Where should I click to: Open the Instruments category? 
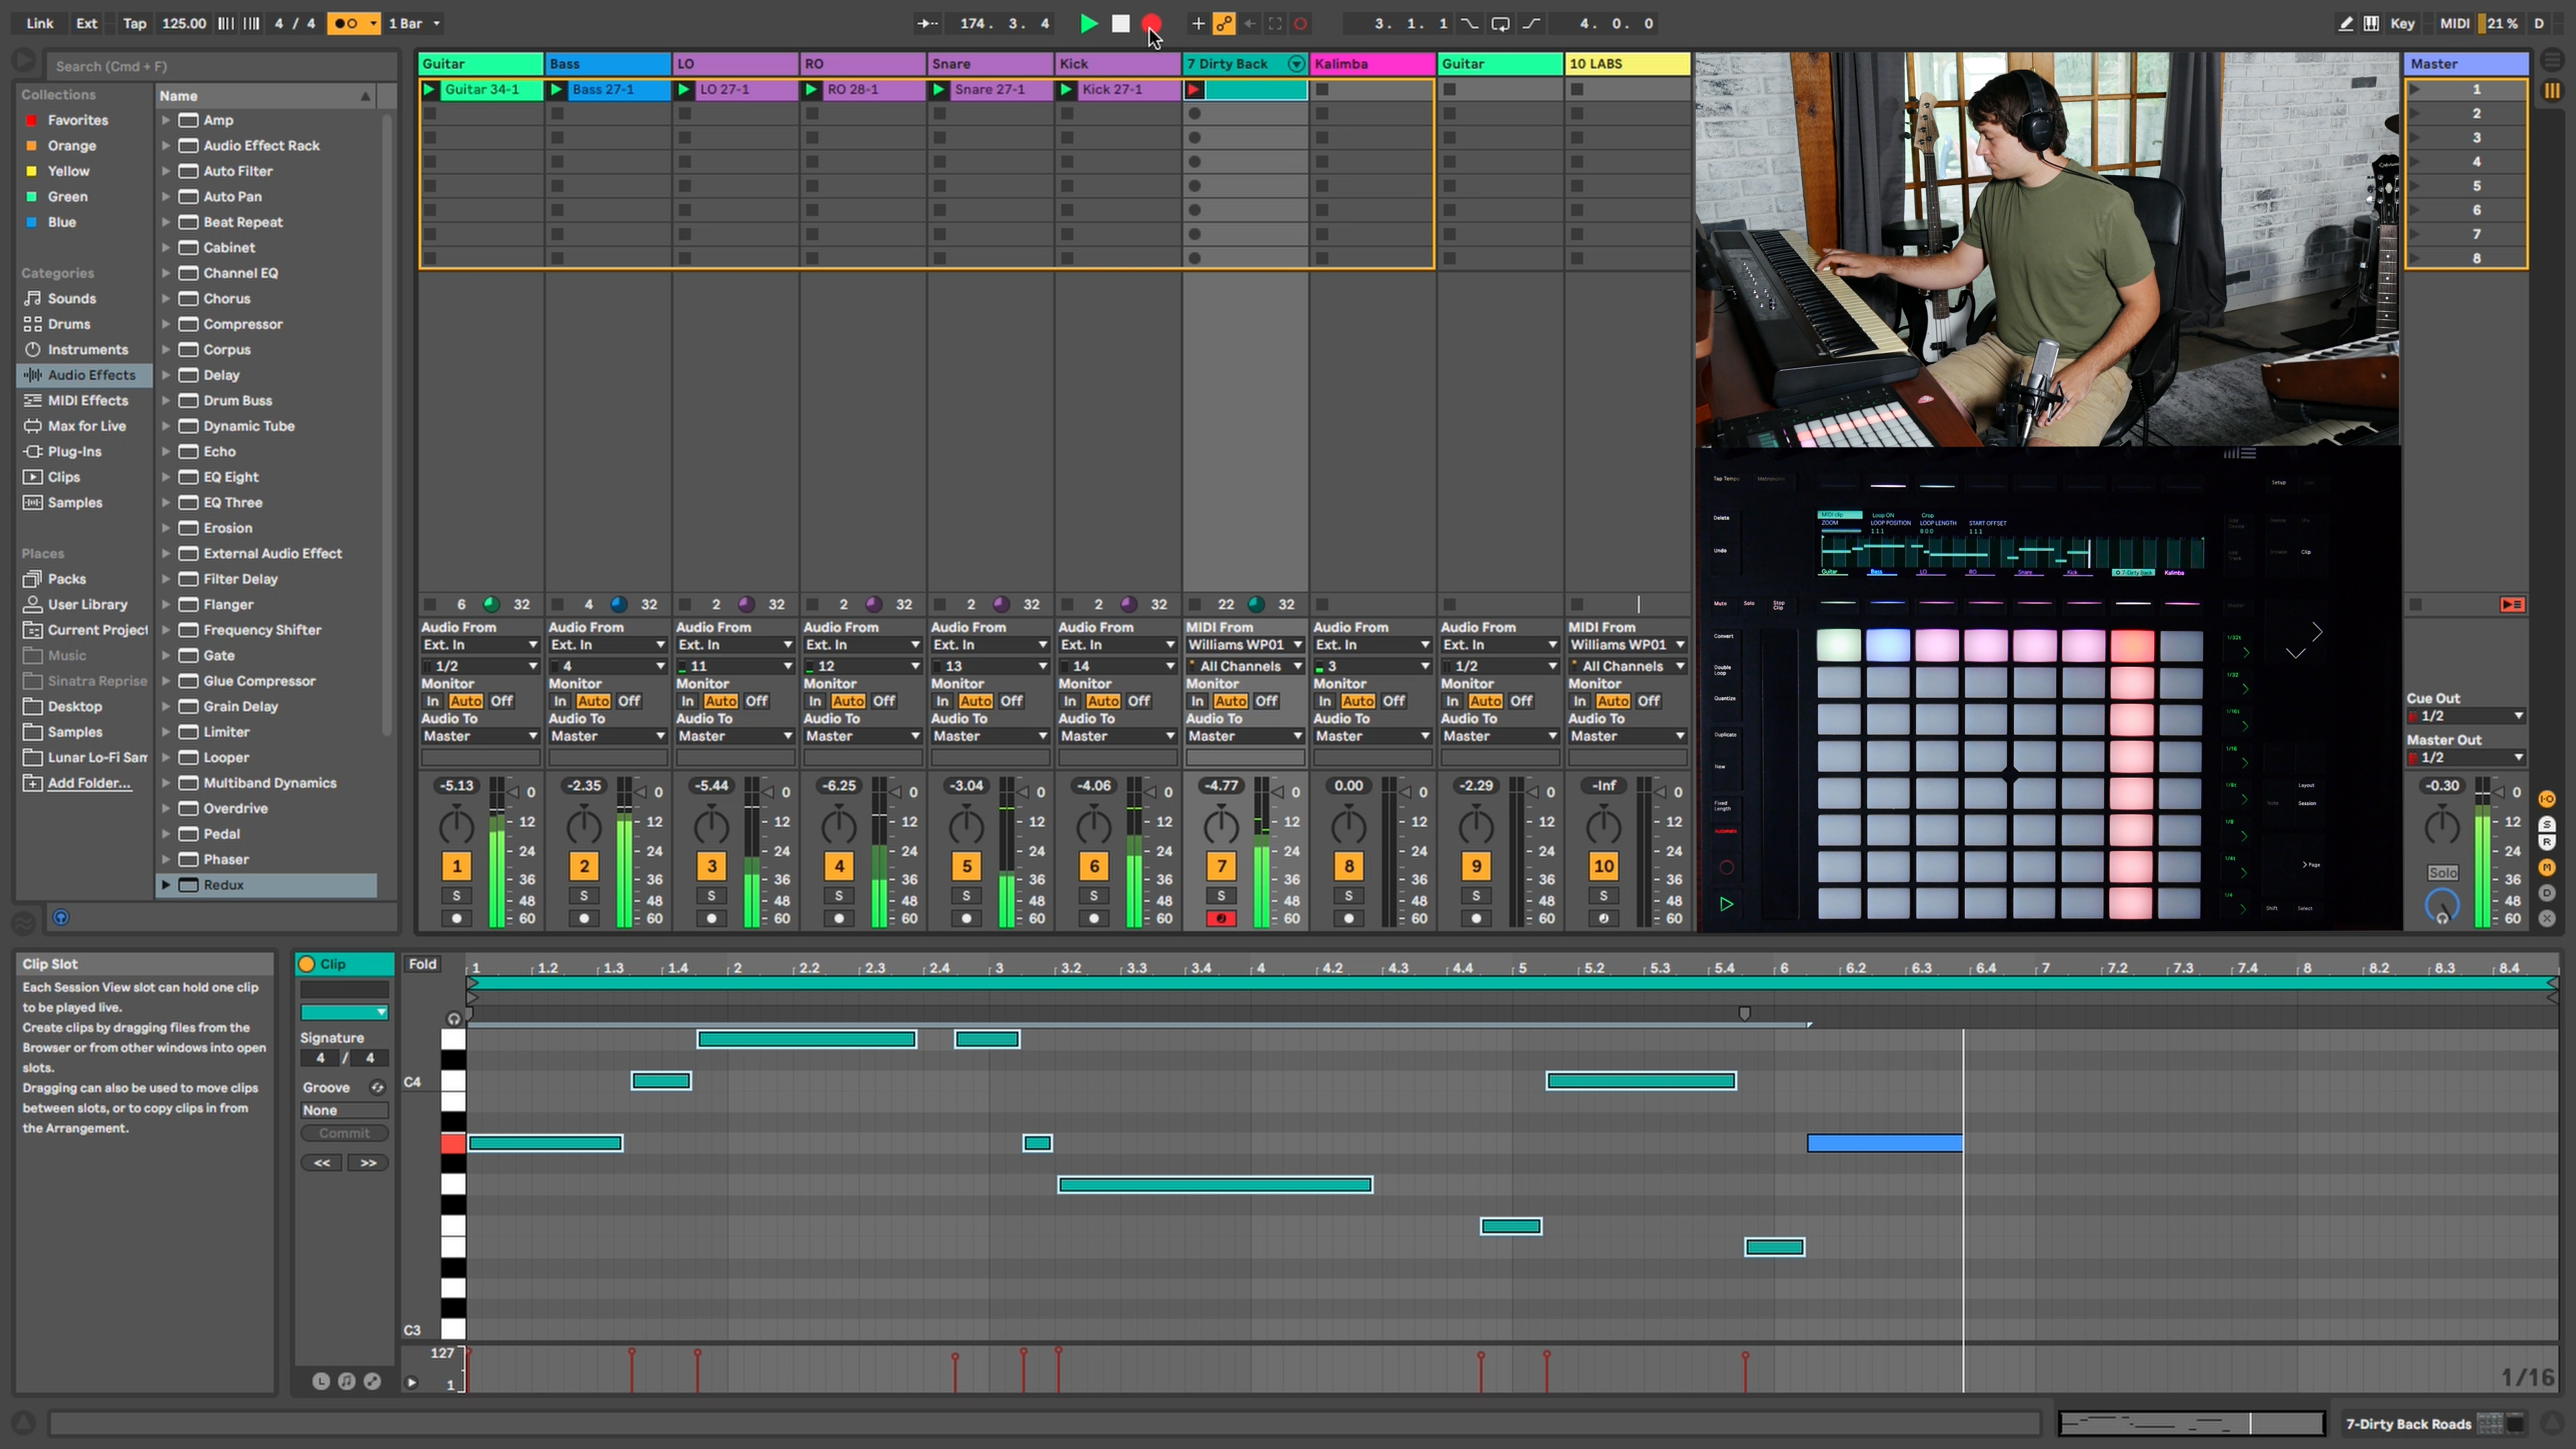tap(87, 350)
